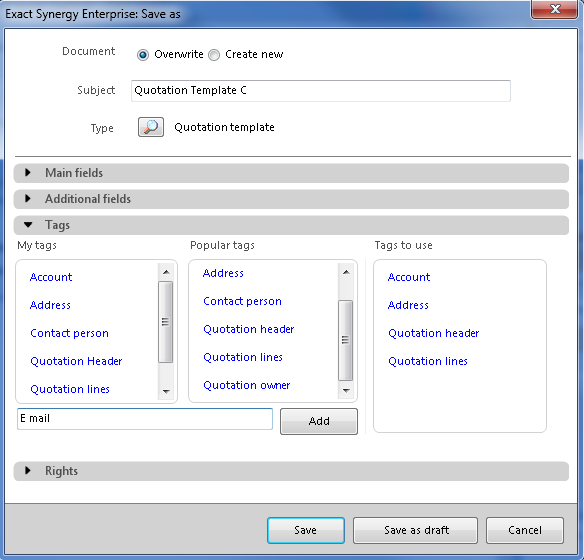Remove Account from Tags to use
This screenshot has height=560, width=584.
[x=409, y=277]
